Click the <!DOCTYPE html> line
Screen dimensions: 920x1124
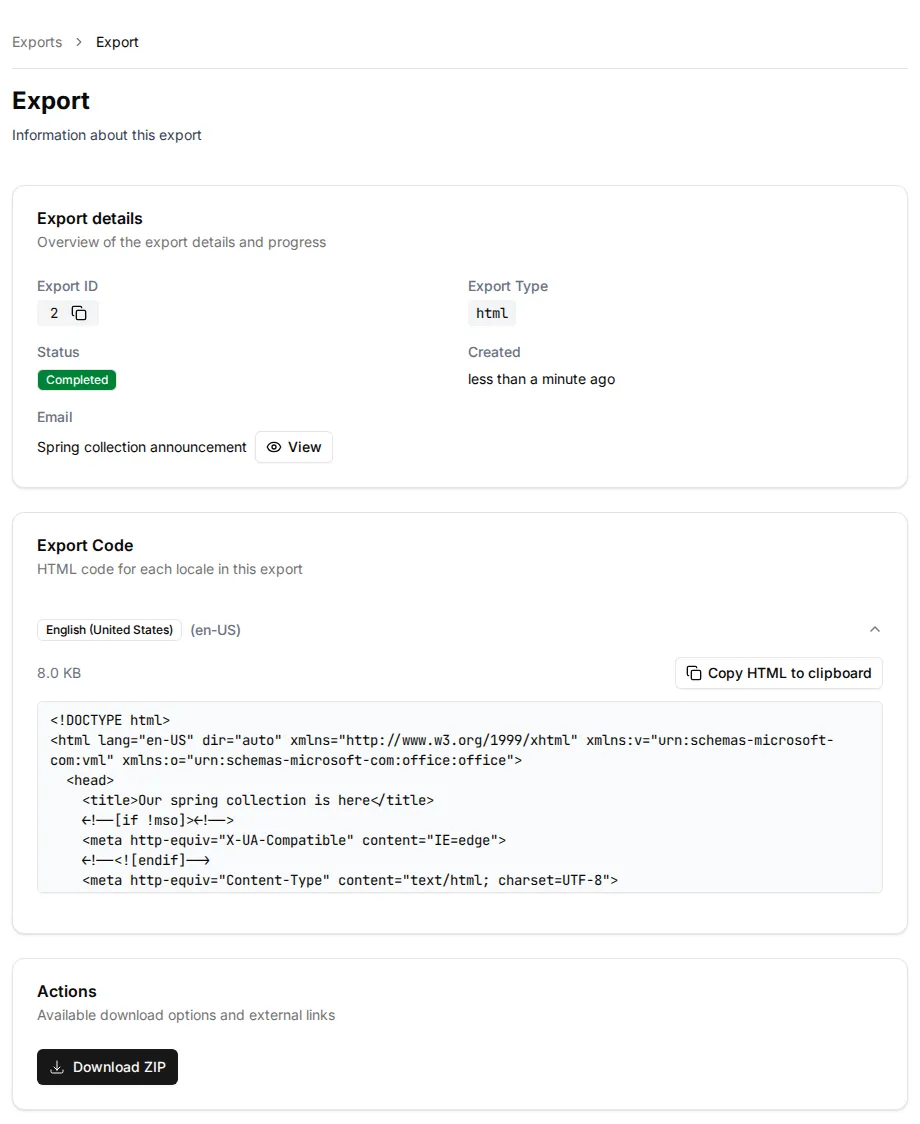pos(110,720)
